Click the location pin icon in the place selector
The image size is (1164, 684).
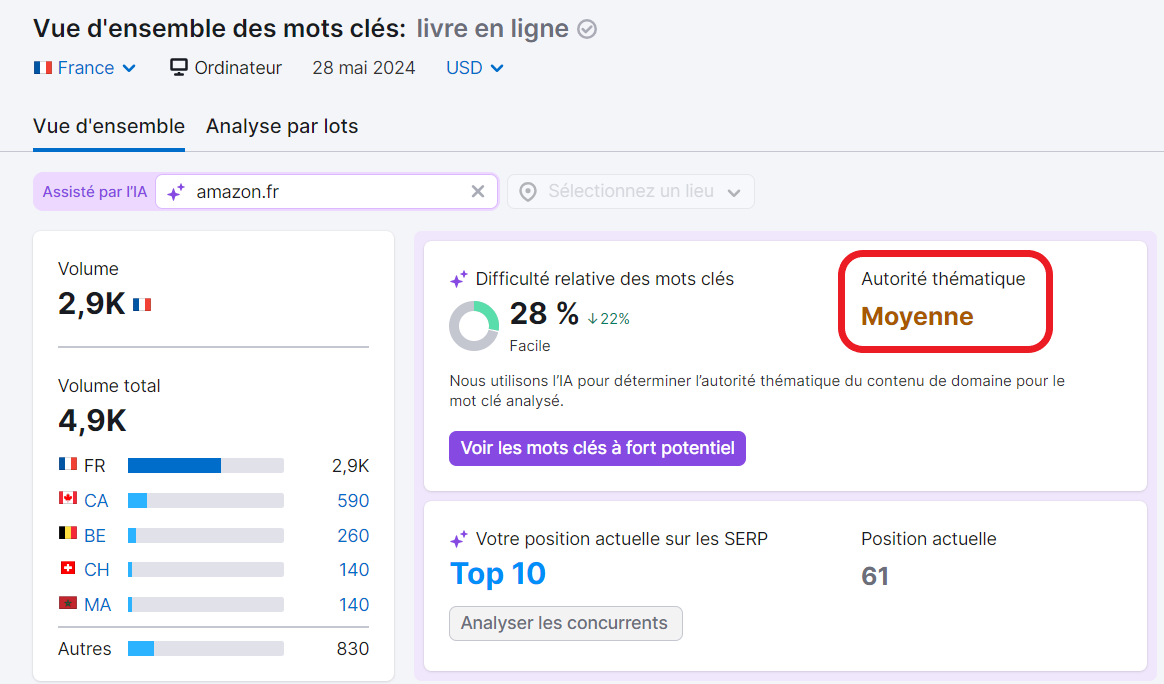pyautogui.click(x=527, y=191)
